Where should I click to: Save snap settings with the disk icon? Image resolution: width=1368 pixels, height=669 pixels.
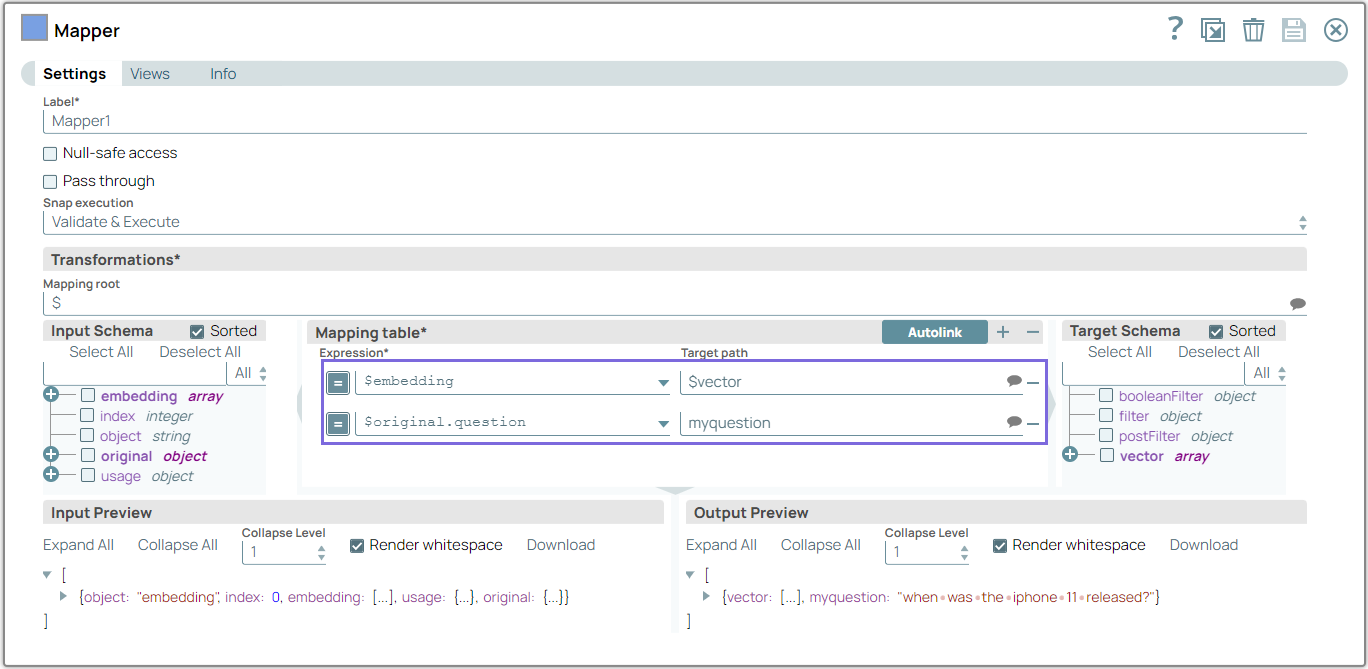[1294, 29]
